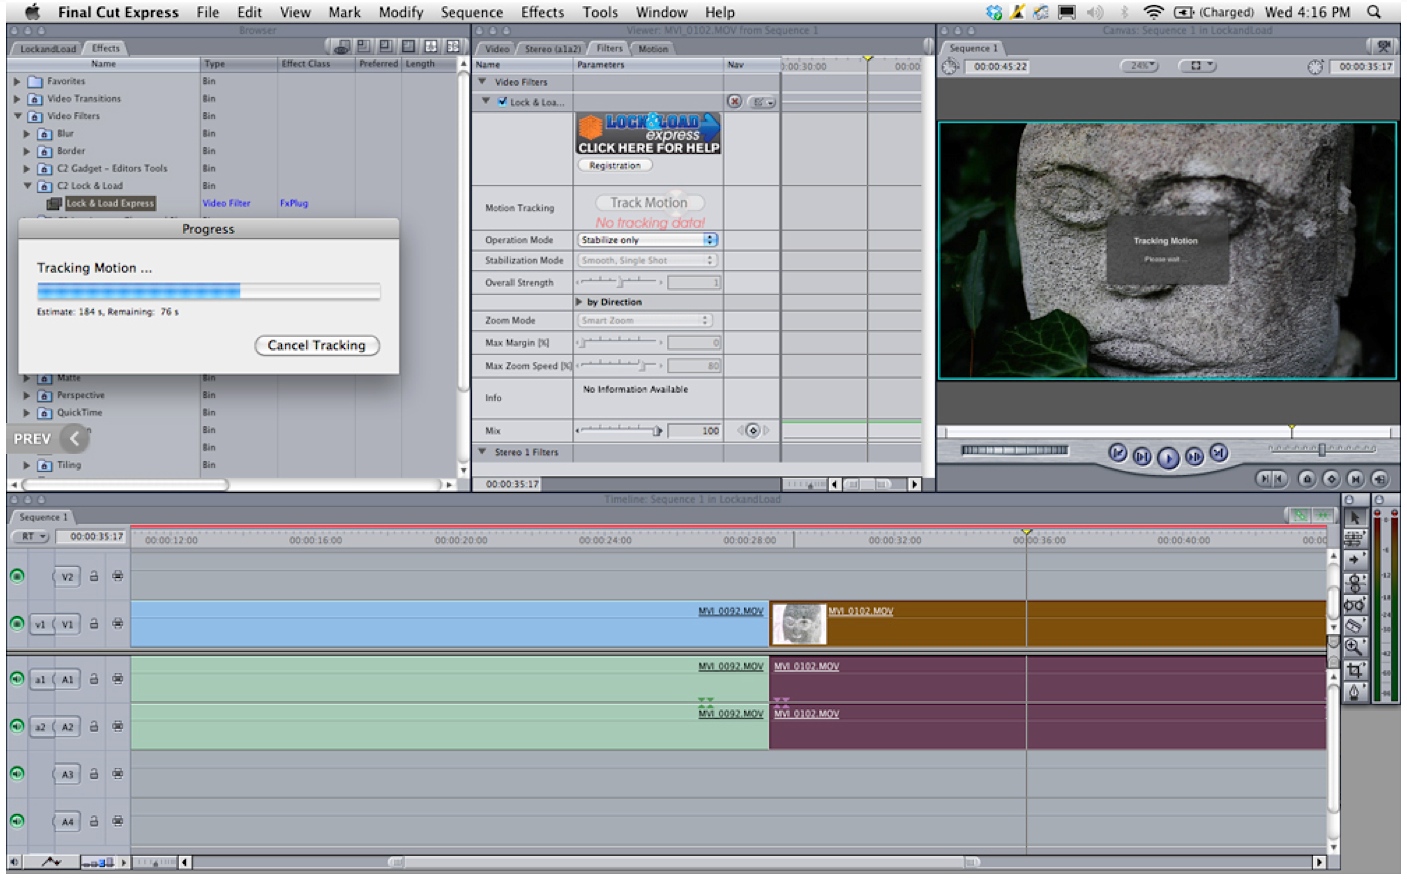1407x880 pixels.
Task: Click the PREV navigation button
Action: [48, 438]
